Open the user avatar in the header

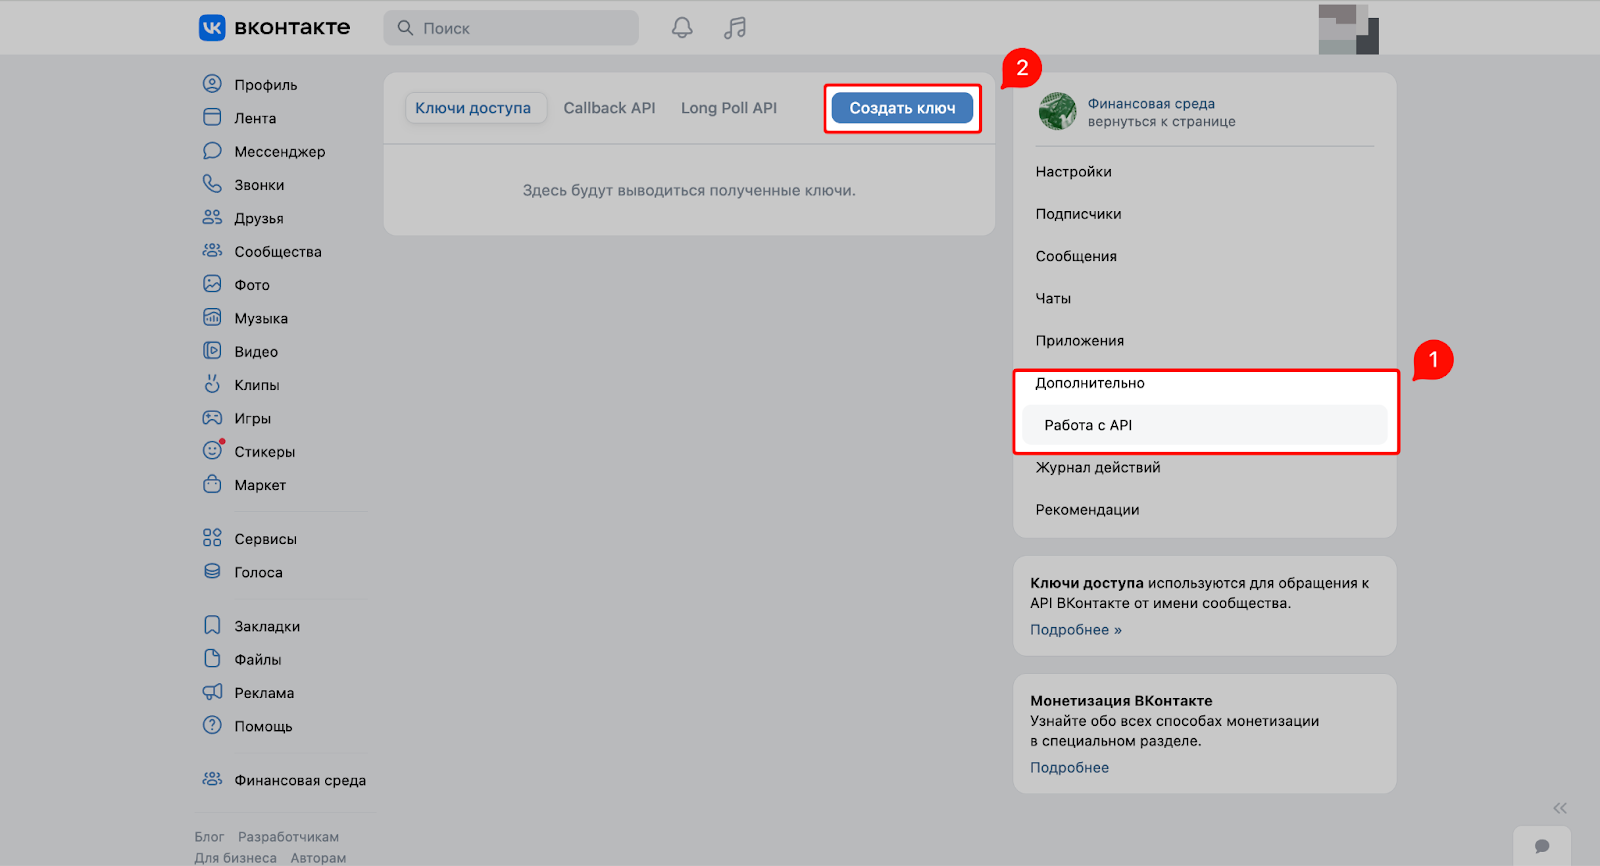click(1348, 29)
